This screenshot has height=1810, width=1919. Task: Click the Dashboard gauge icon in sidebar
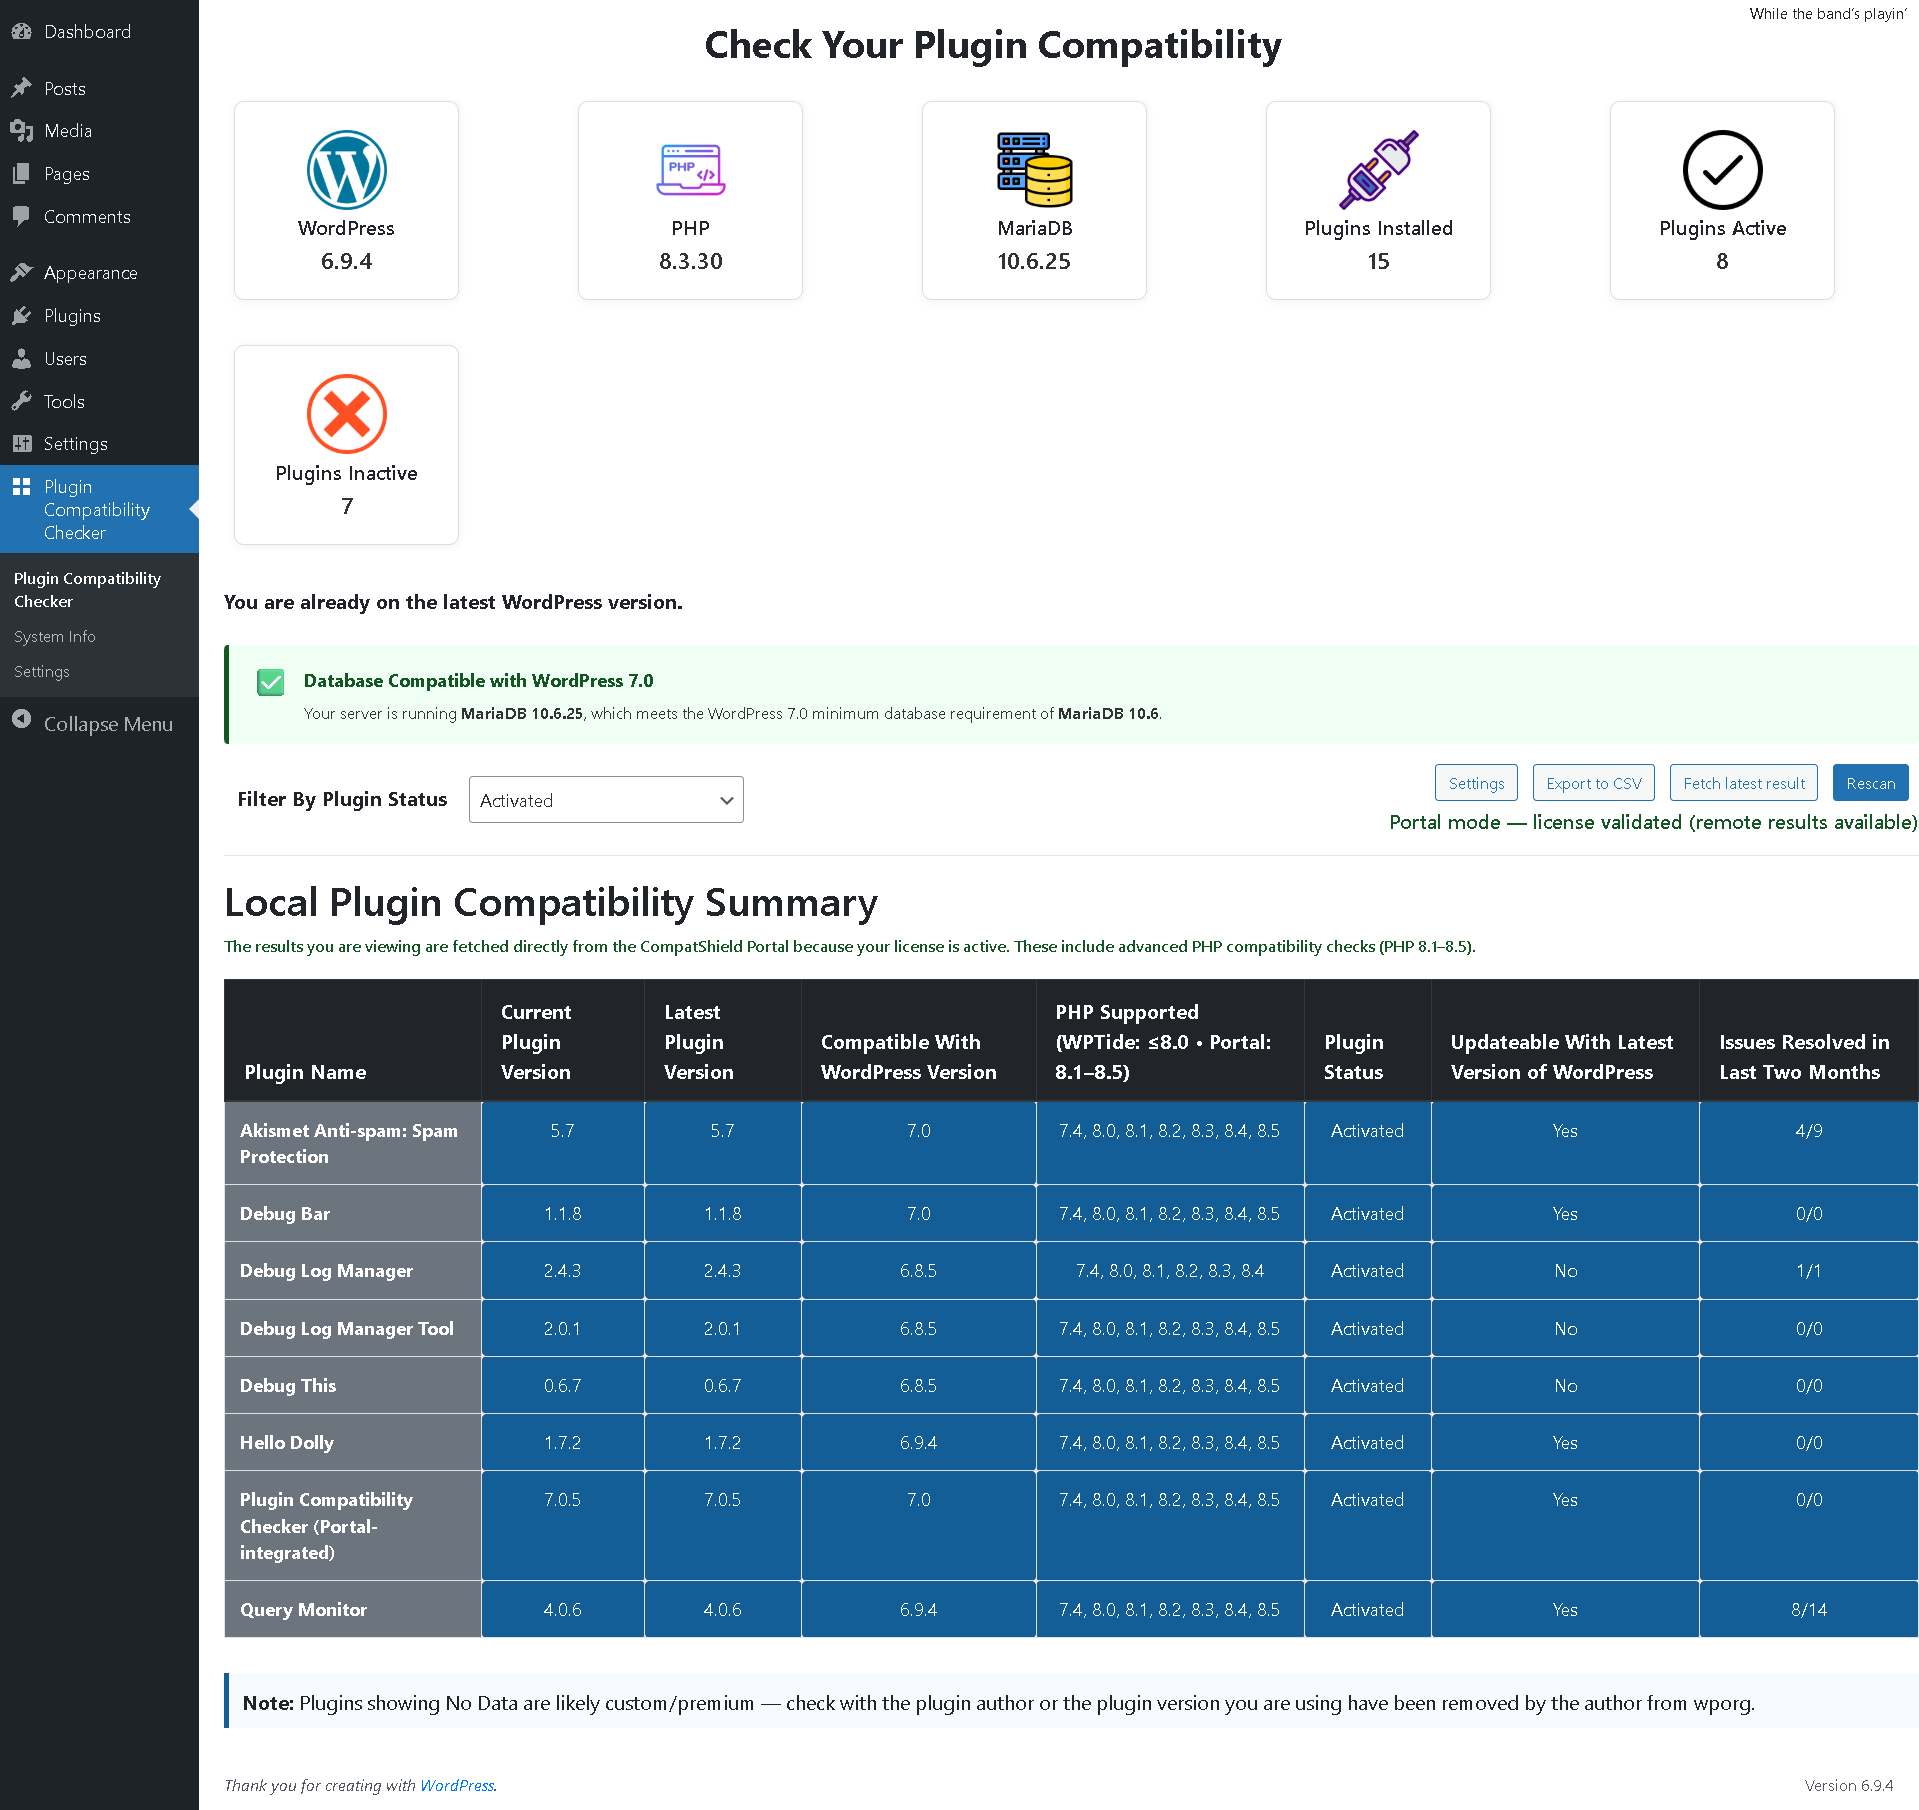click(x=21, y=32)
